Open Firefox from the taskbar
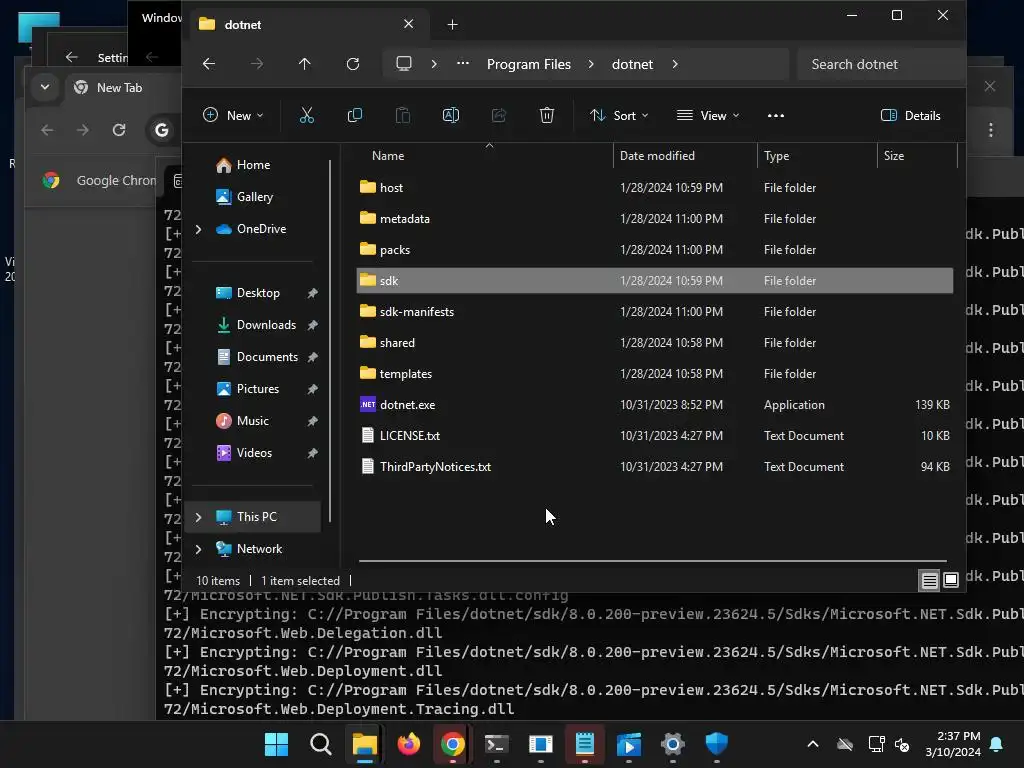The width and height of the screenshot is (1024, 768). click(409, 744)
